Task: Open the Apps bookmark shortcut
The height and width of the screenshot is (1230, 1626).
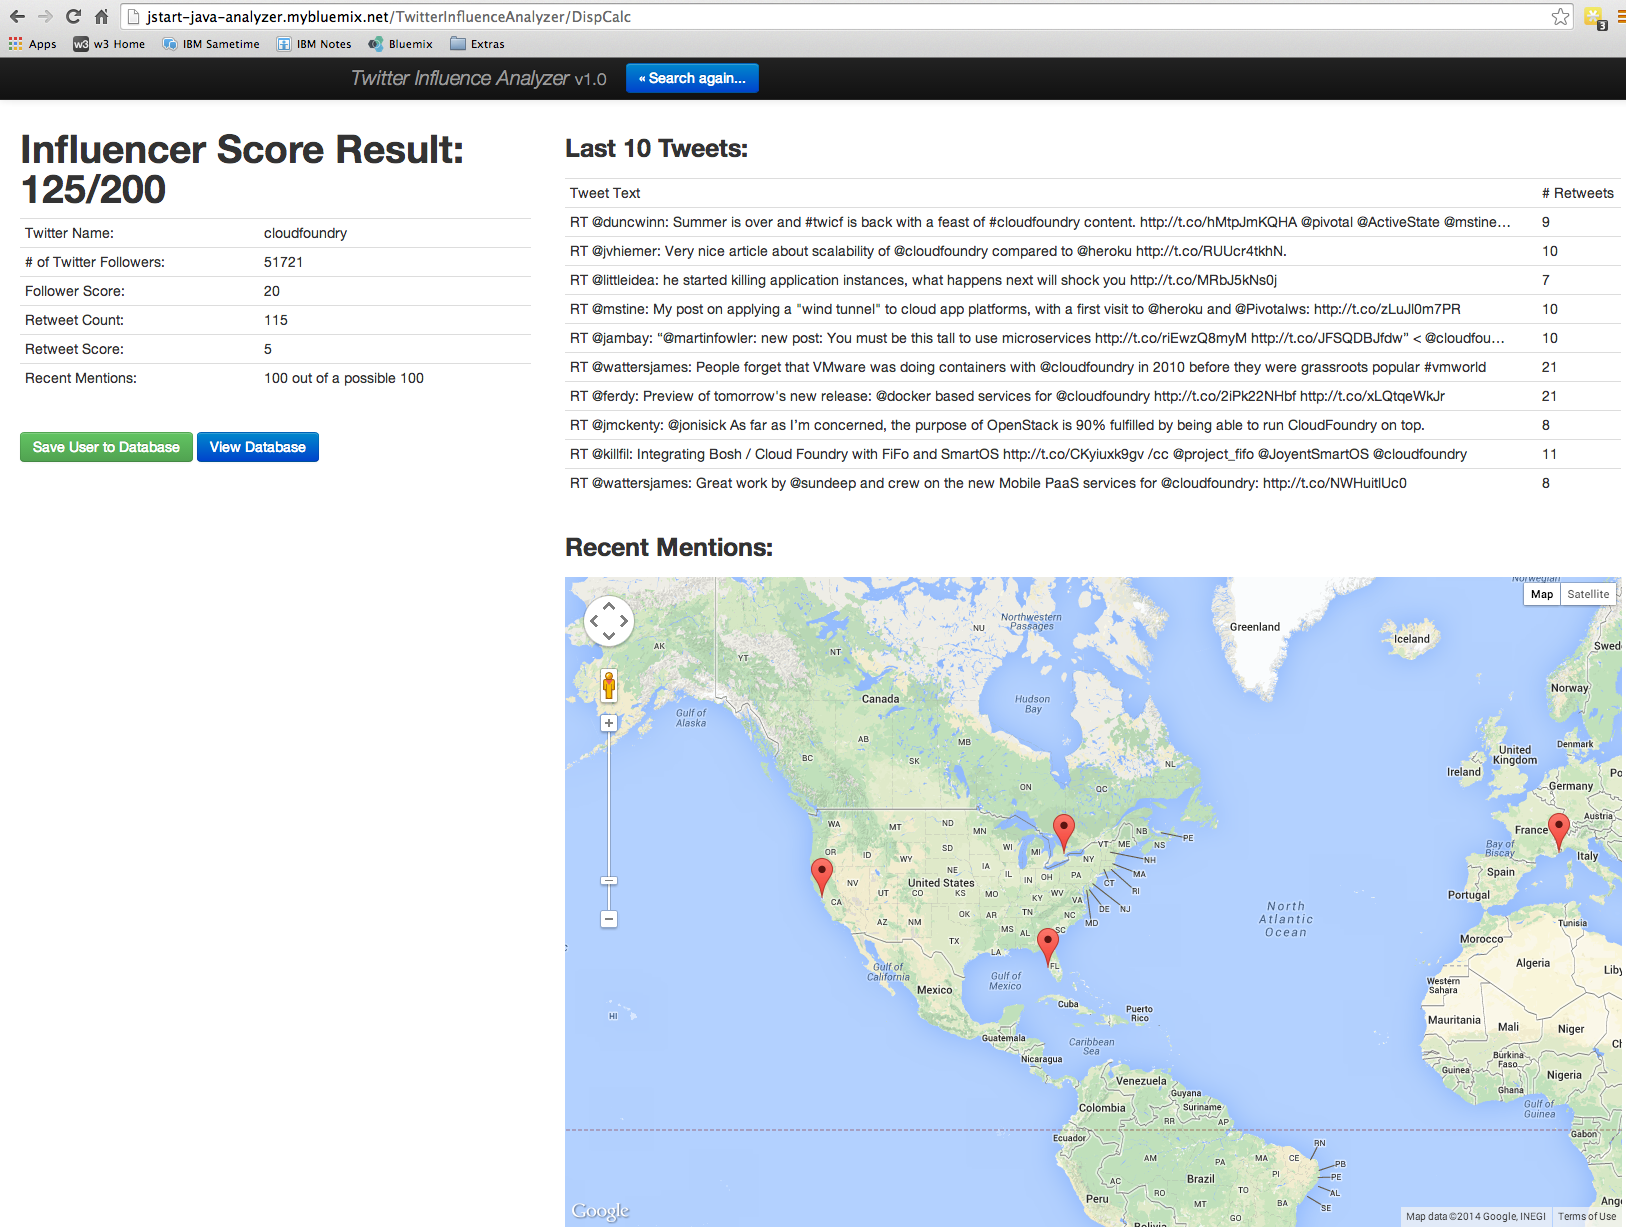Action: point(33,44)
